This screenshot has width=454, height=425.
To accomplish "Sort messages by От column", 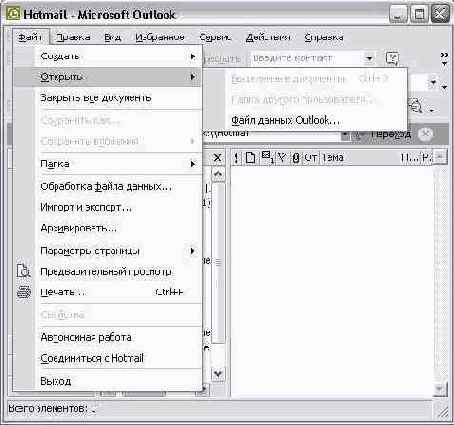I will pos(311,157).
